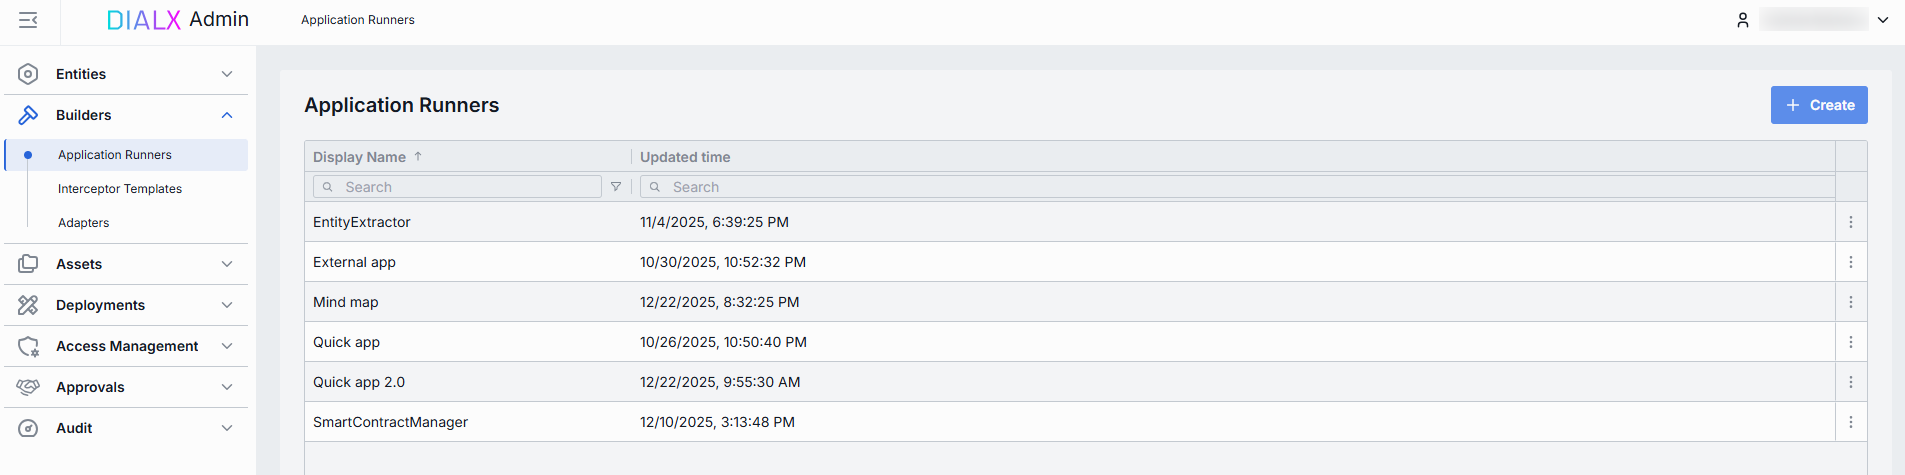Viewport: 1905px width, 475px height.
Task: Click the user profile icon
Action: [x=1742, y=20]
